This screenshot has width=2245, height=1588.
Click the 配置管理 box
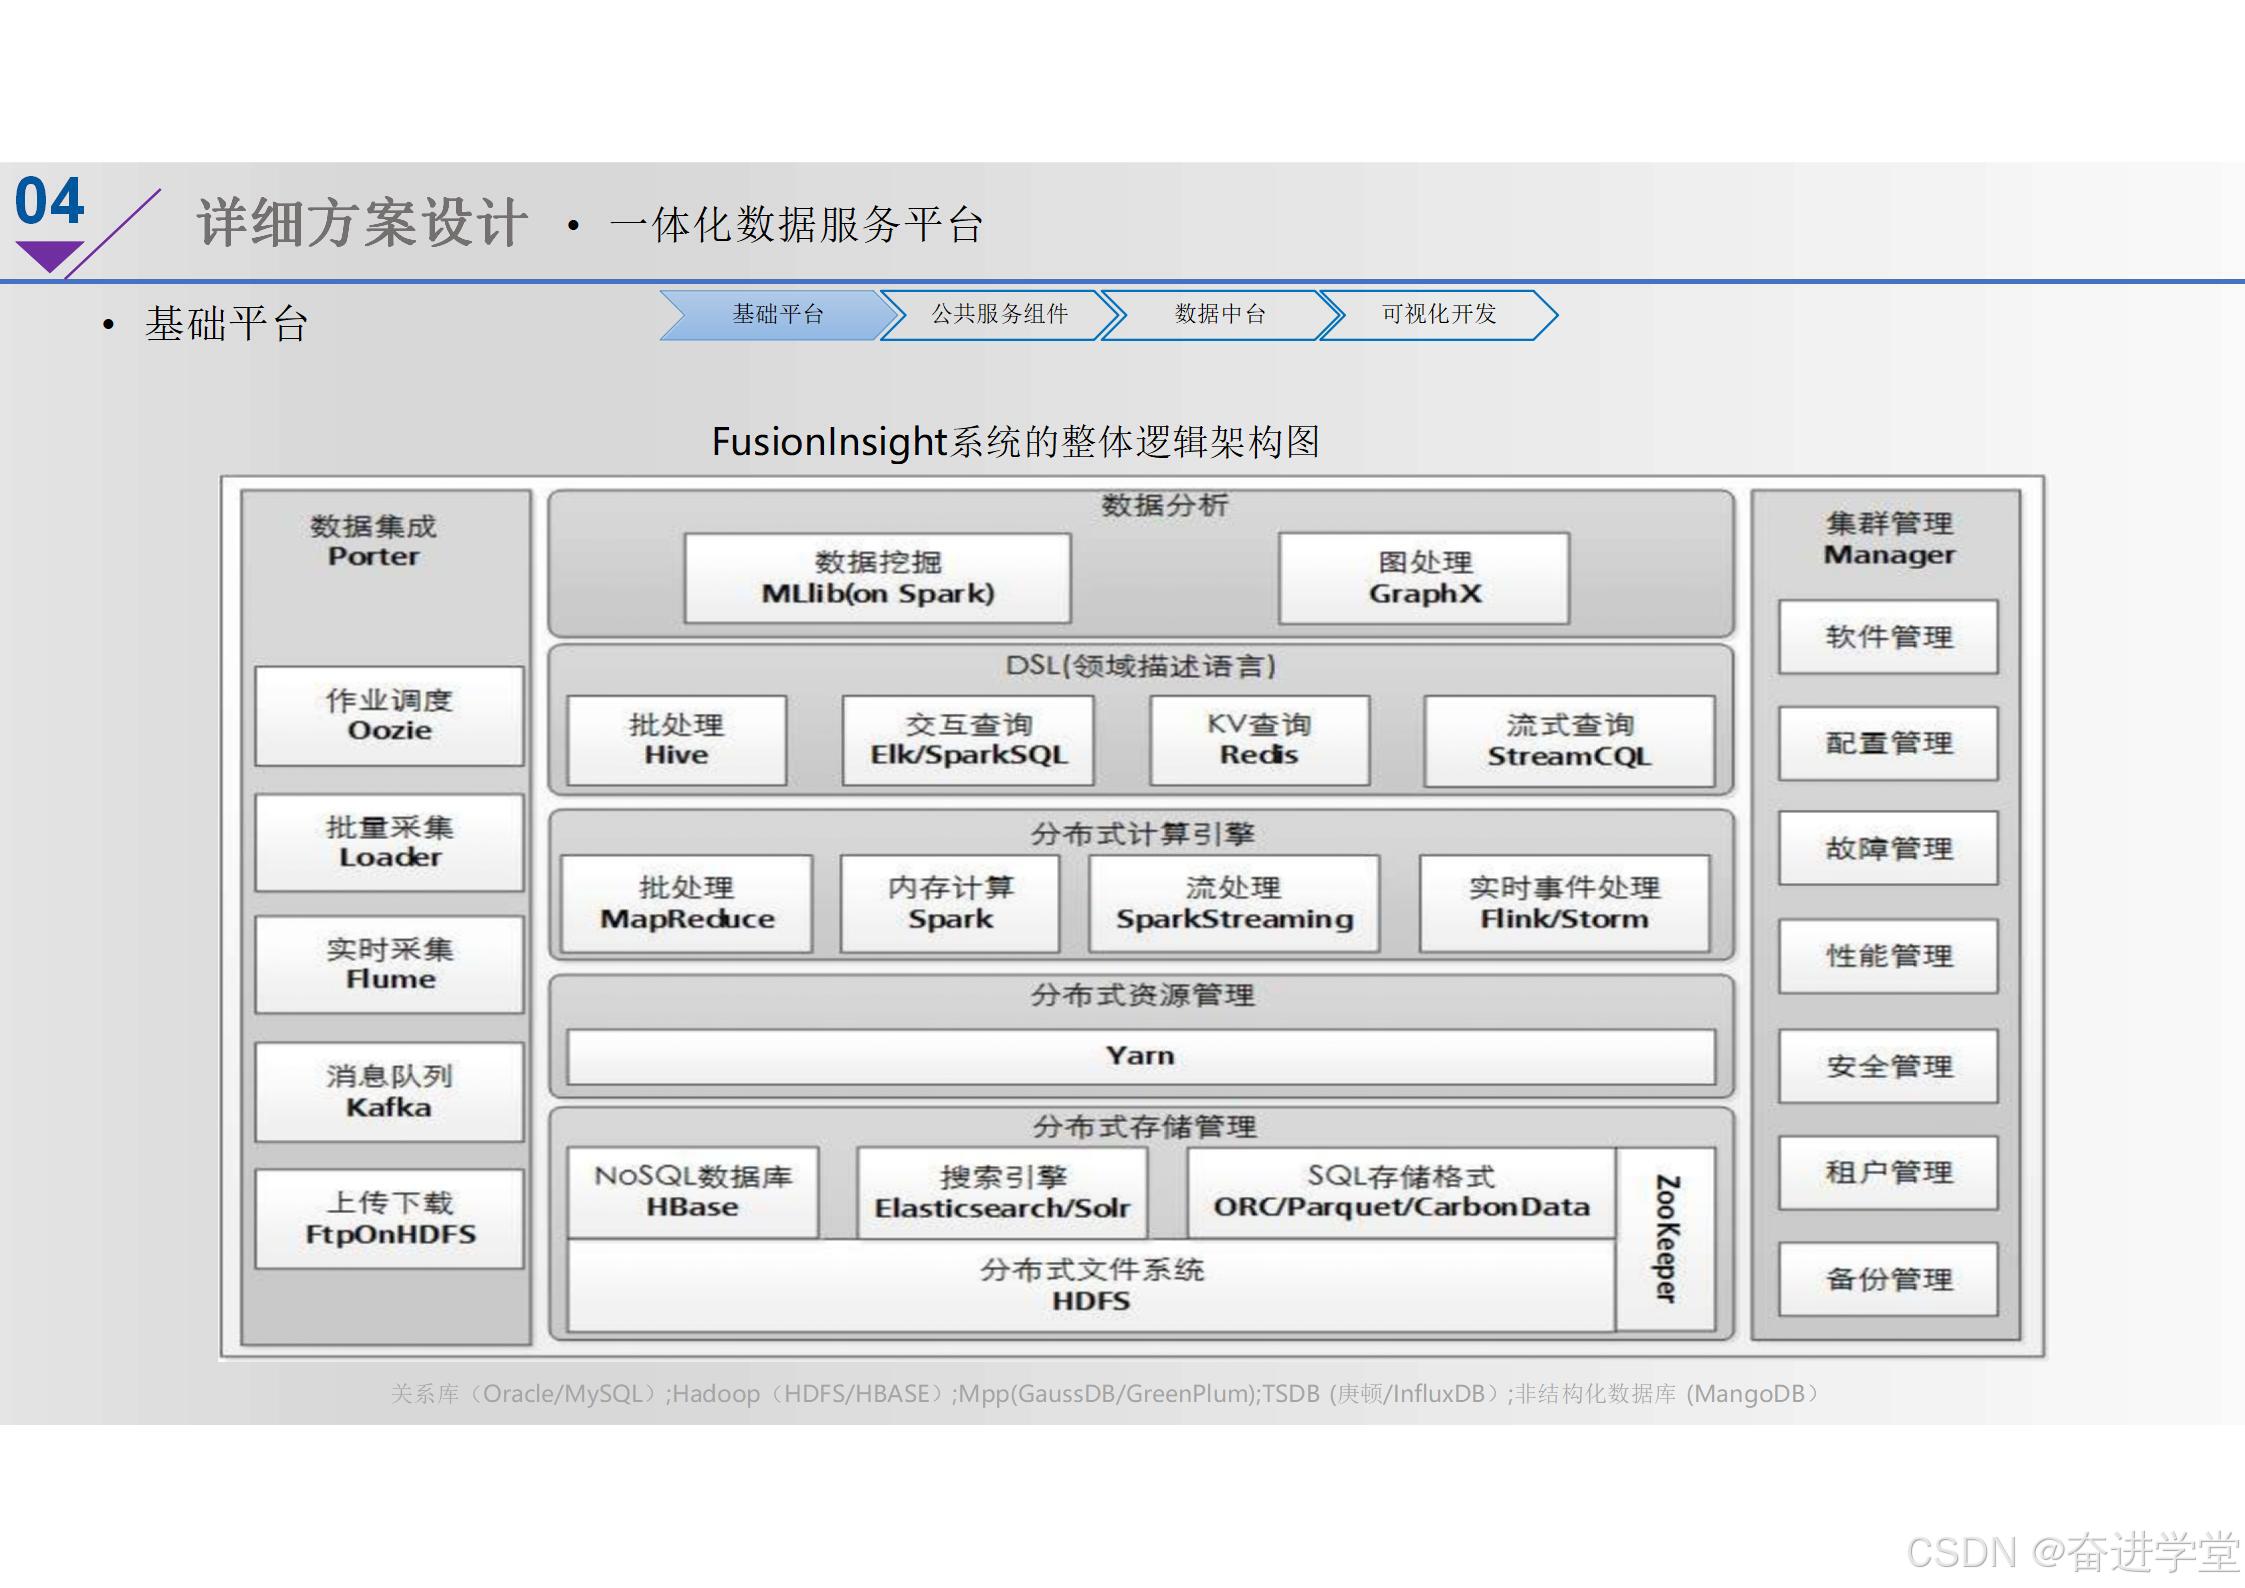click(1888, 743)
